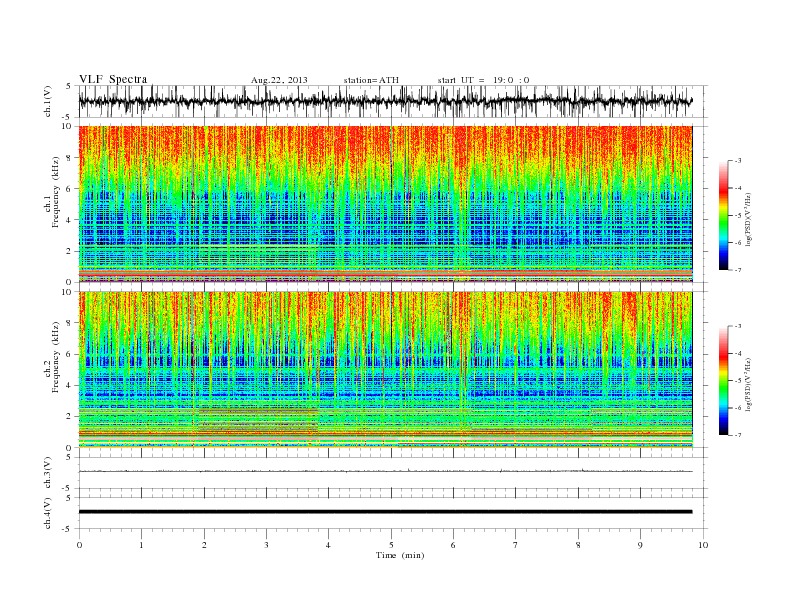
Task: Click the date label "Aug.22, 2013"
Action: [x=279, y=80]
